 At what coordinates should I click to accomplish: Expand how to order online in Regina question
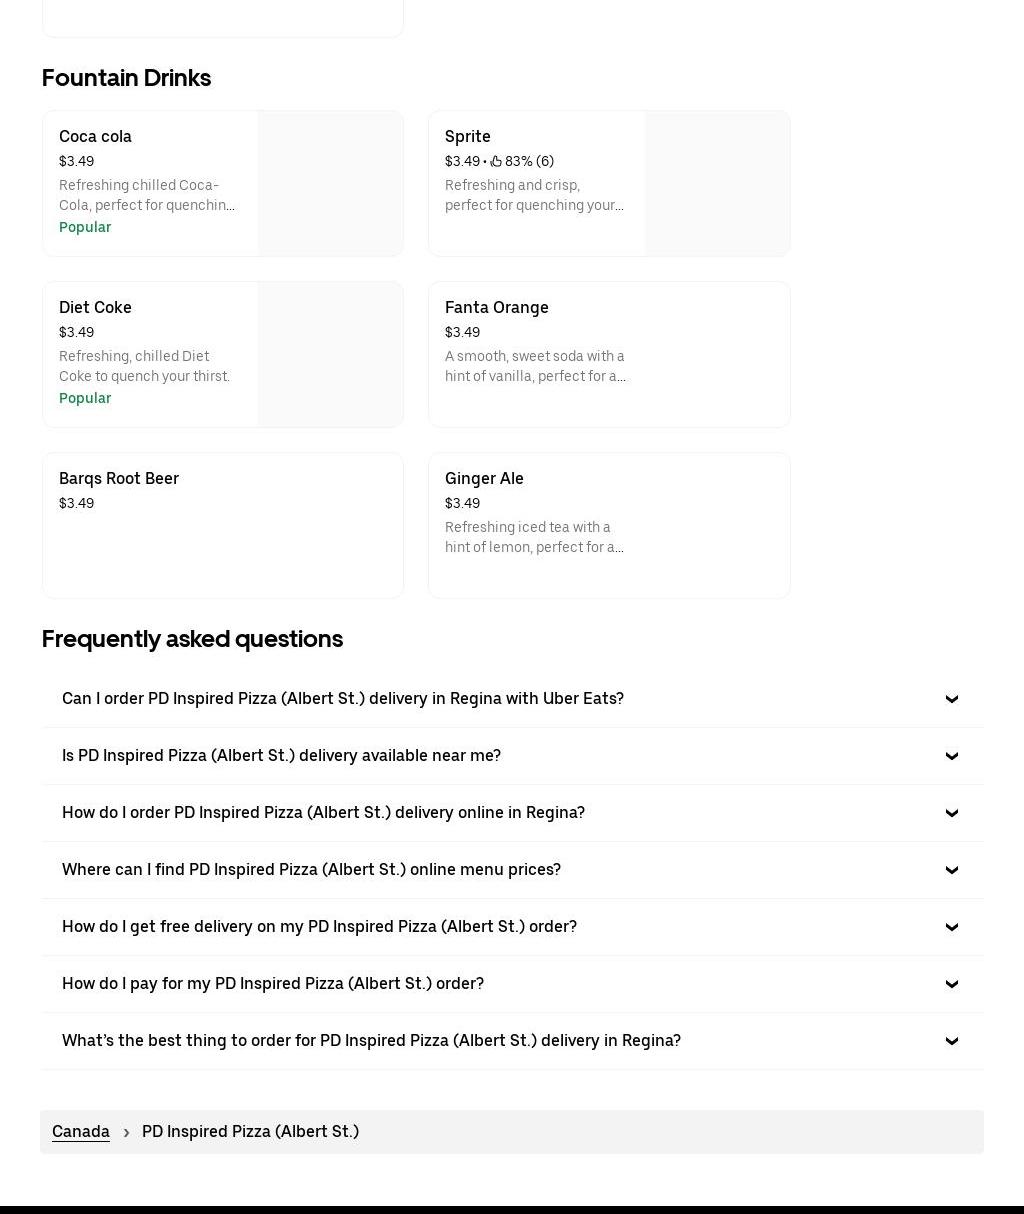(x=512, y=813)
